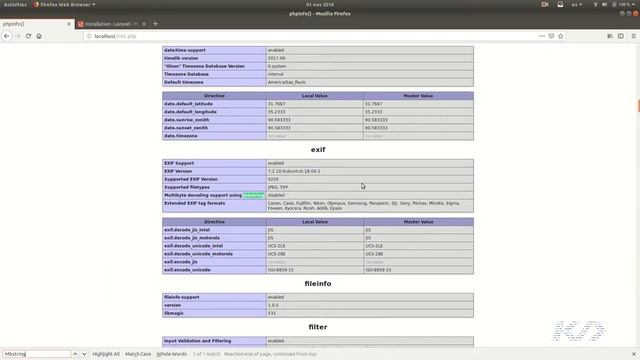Bookmark this page with the star icon
The width and height of the screenshot is (640, 360).
560,36
